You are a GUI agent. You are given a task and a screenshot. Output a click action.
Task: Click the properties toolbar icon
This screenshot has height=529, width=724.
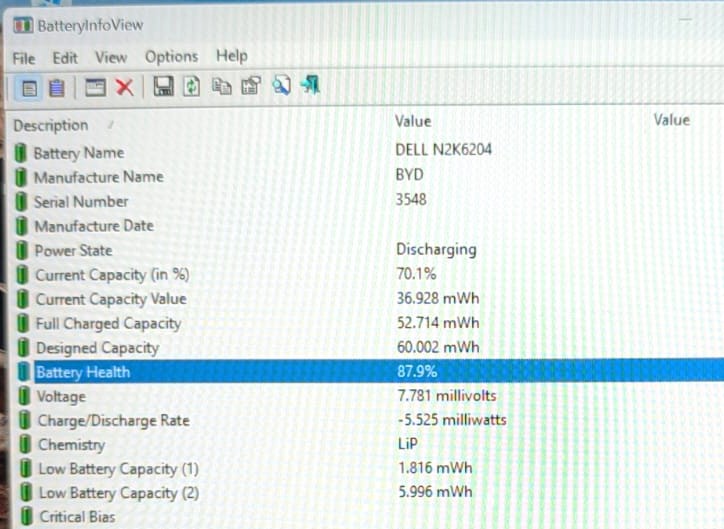pyautogui.click(x=251, y=86)
